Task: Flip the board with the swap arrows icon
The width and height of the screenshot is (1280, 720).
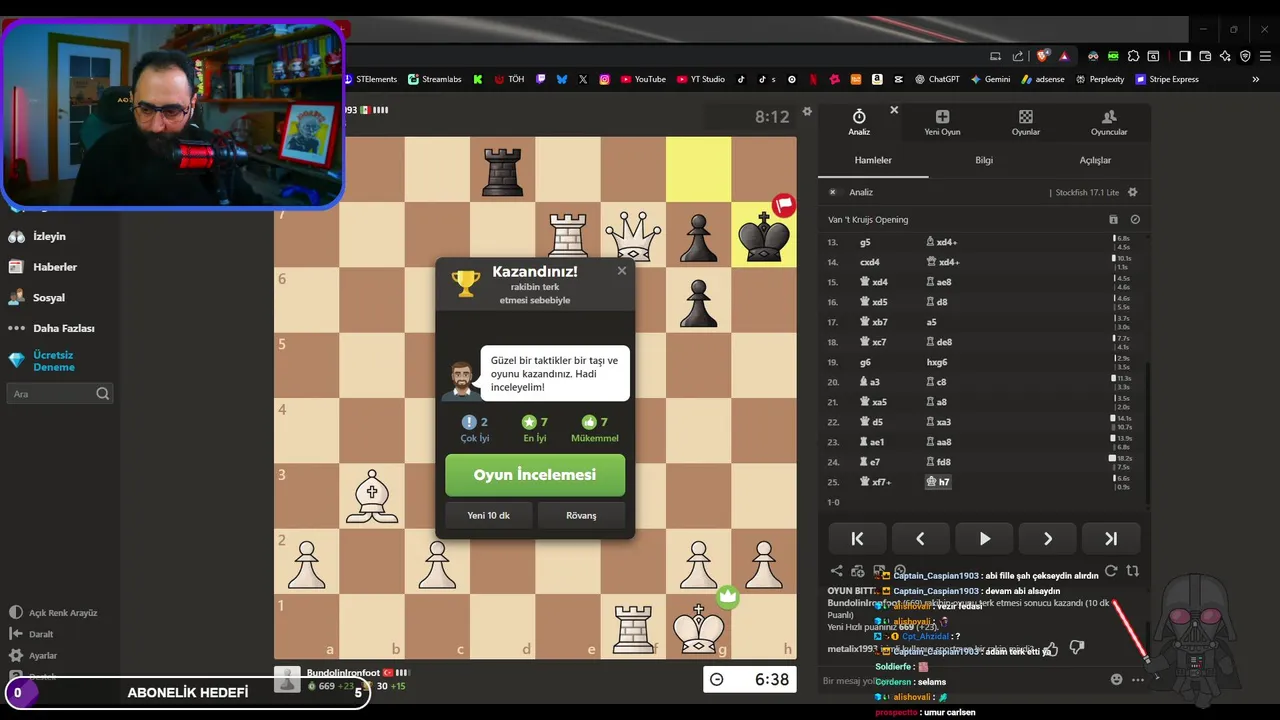Action: (1132, 571)
